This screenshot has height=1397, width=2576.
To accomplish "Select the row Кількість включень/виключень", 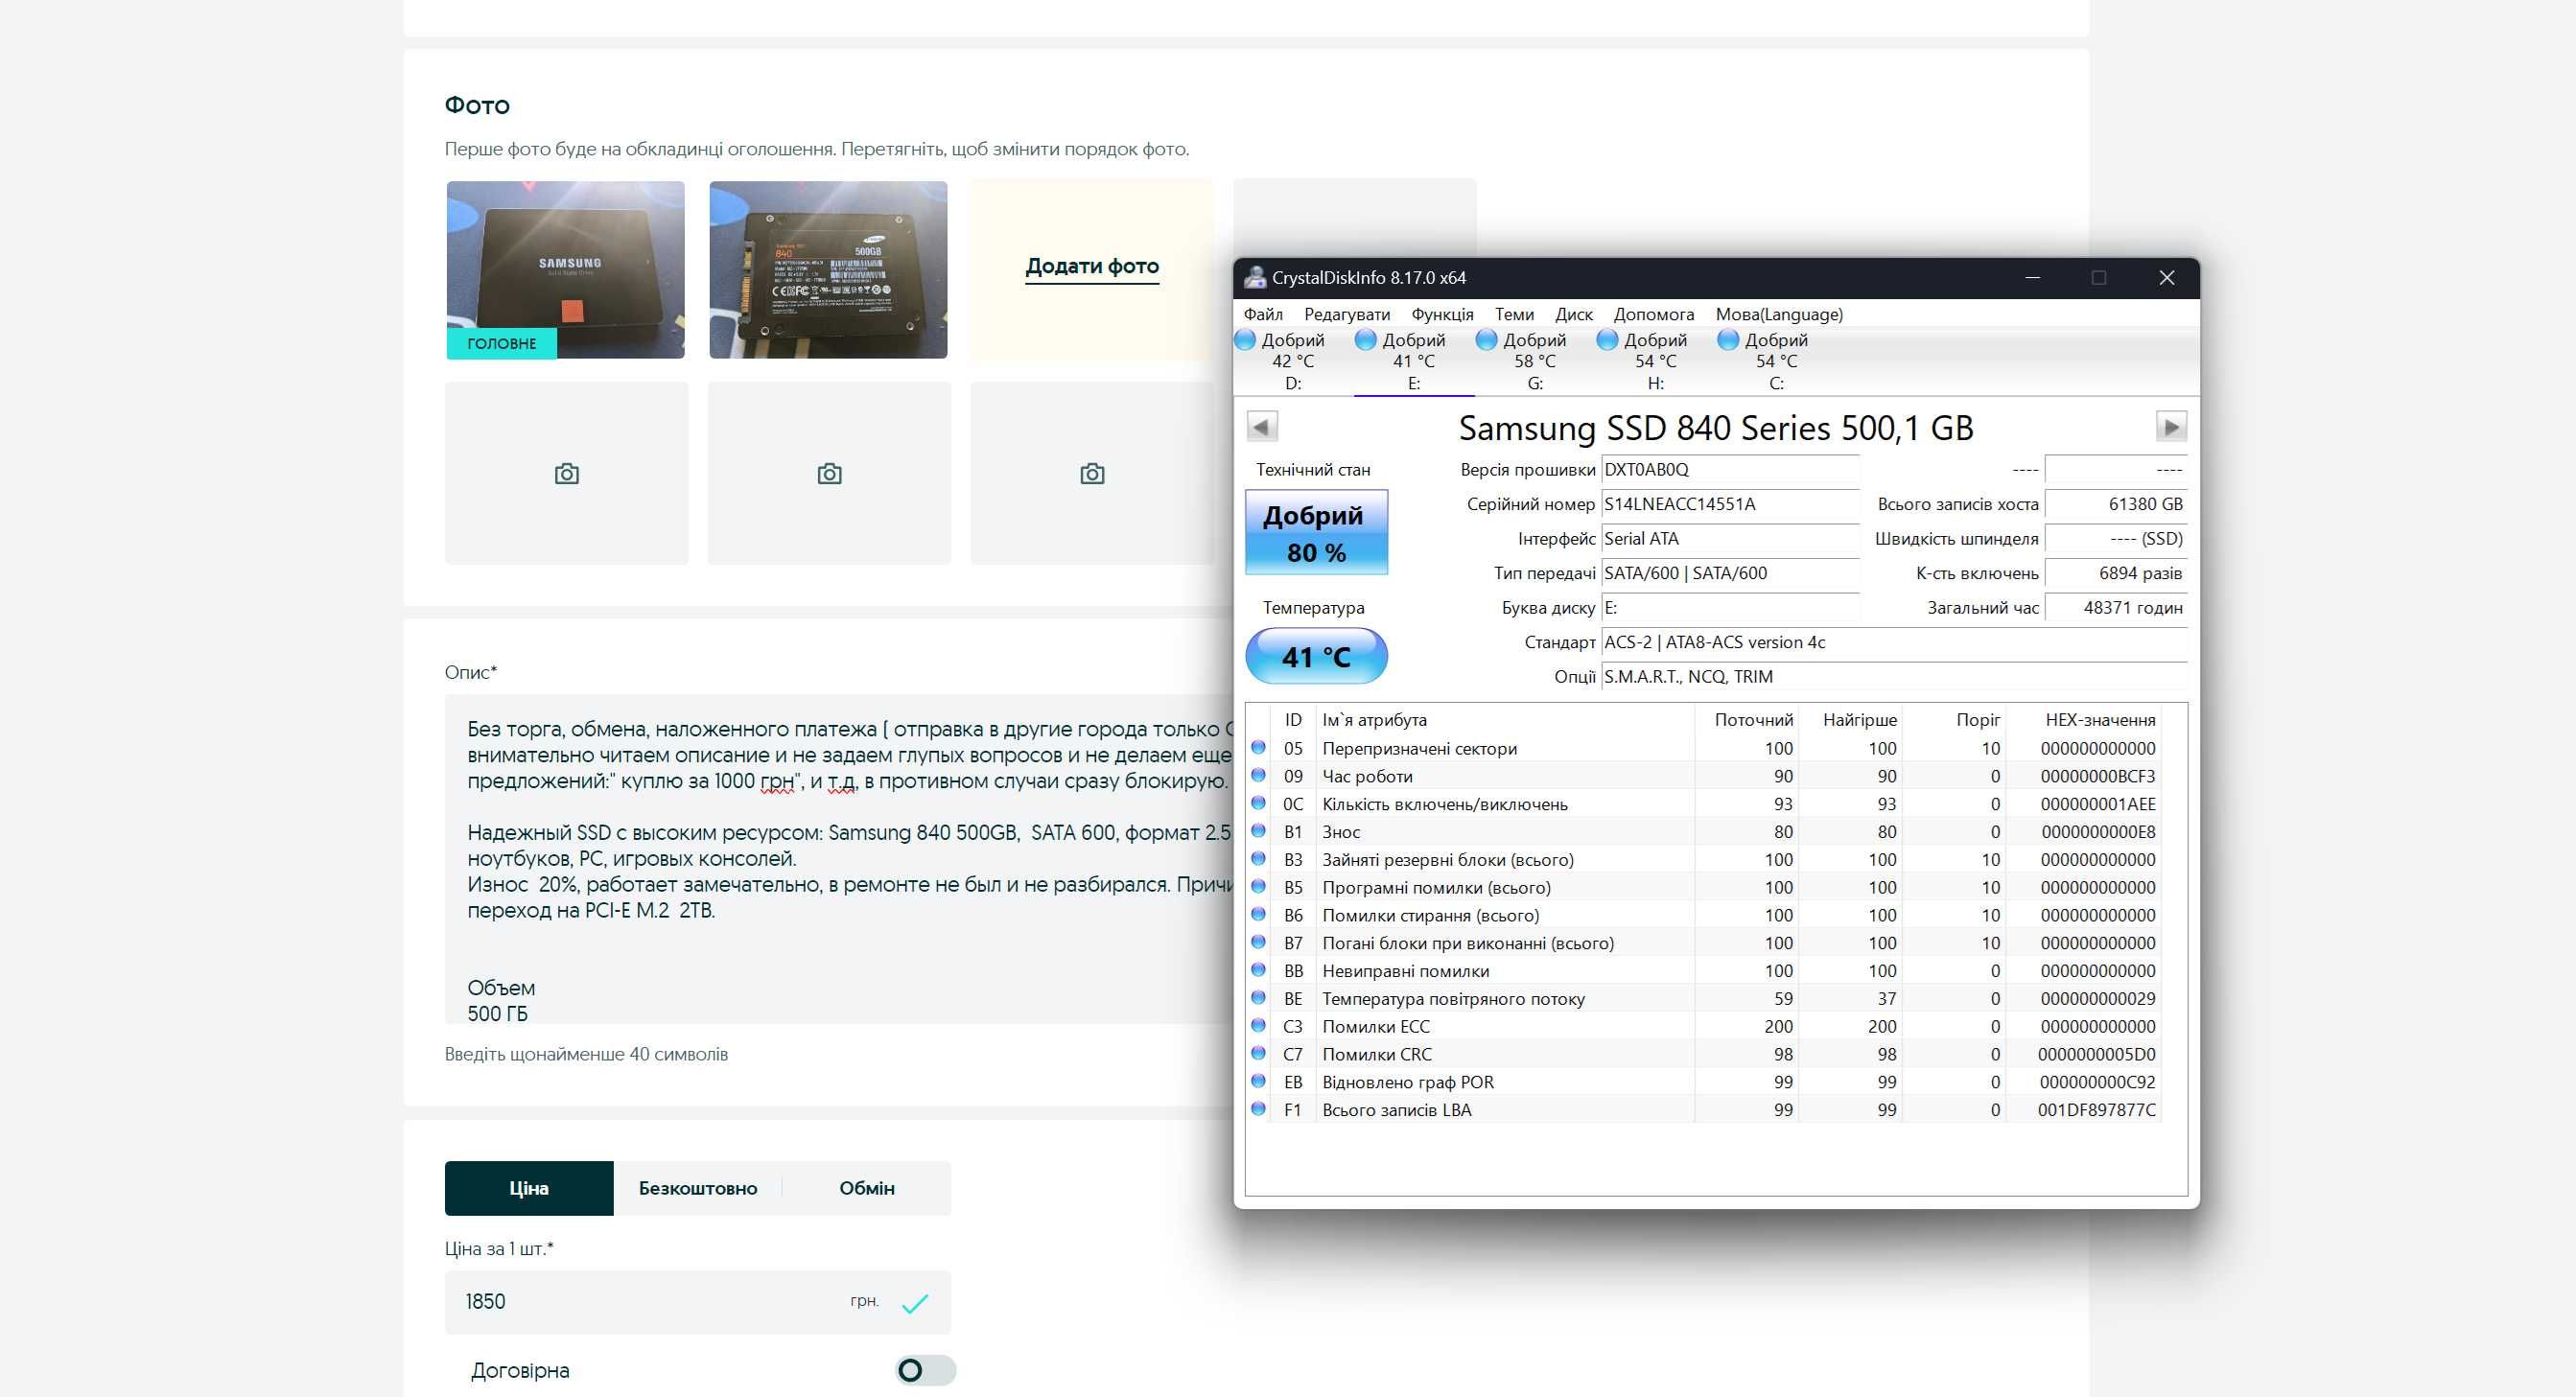I will pos(1705,804).
